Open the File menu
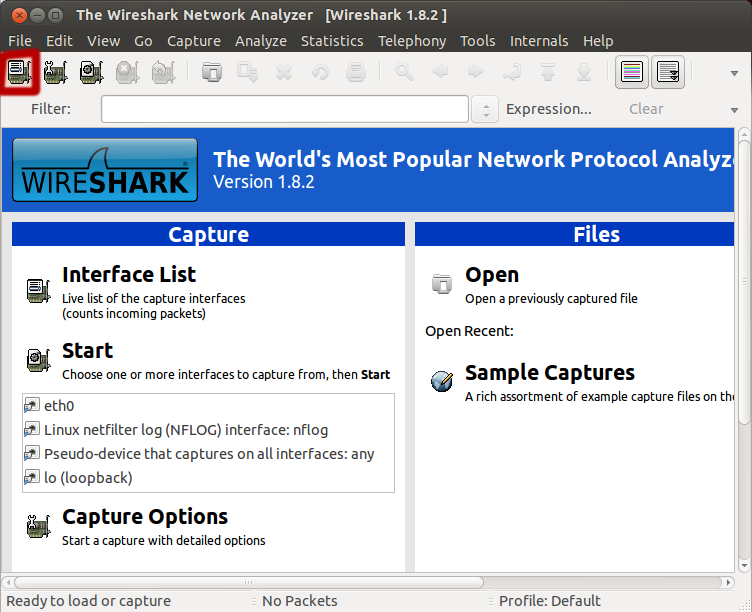The image size is (752, 612). (x=20, y=41)
